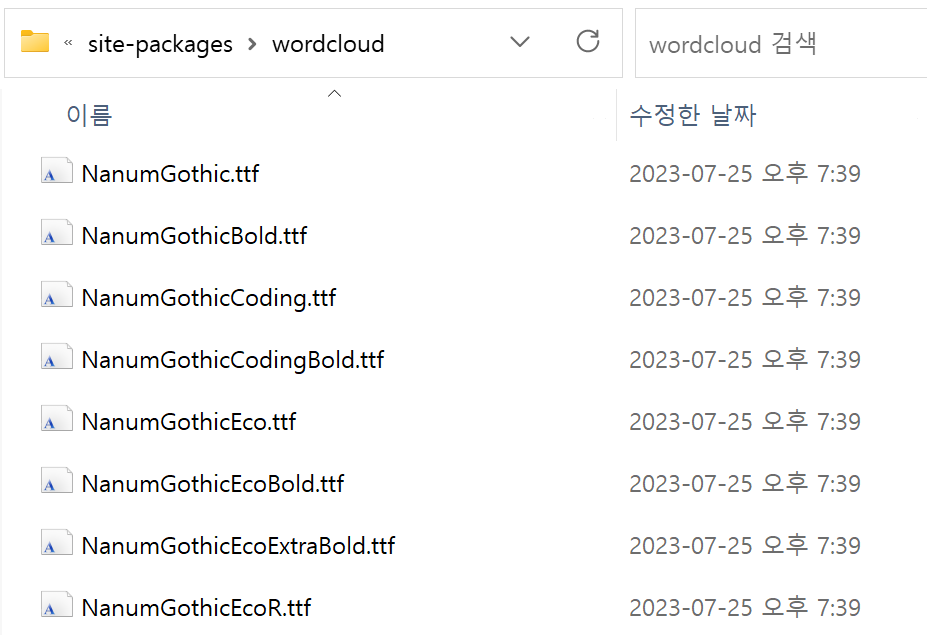Click the NanumGothic.ttf font file icon
927x635 pixels.
(x=57, y=171)
